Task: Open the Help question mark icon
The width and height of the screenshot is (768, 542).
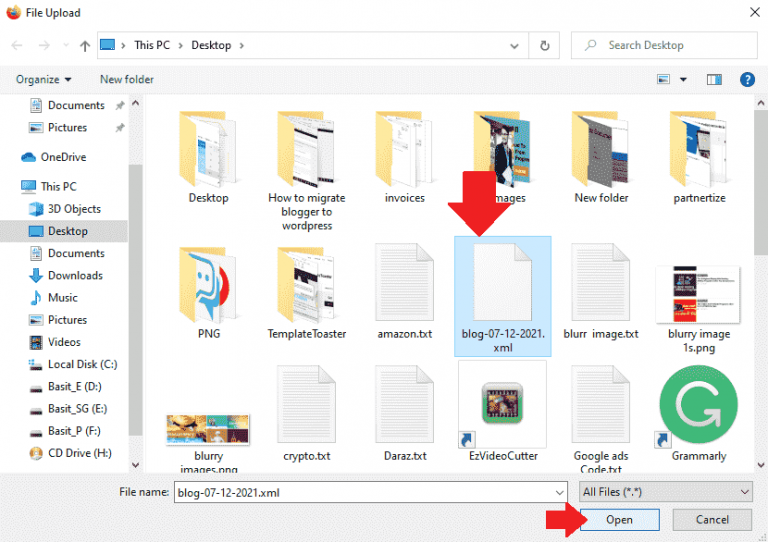Action: pyautogui.click(x=746, y=79)
